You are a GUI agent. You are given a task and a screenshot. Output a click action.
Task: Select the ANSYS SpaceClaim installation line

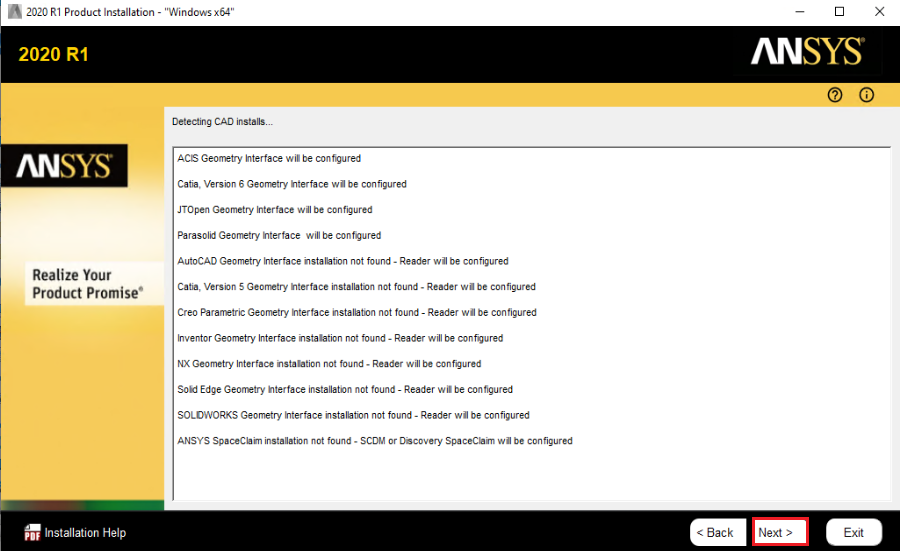(x=375, y=441)
